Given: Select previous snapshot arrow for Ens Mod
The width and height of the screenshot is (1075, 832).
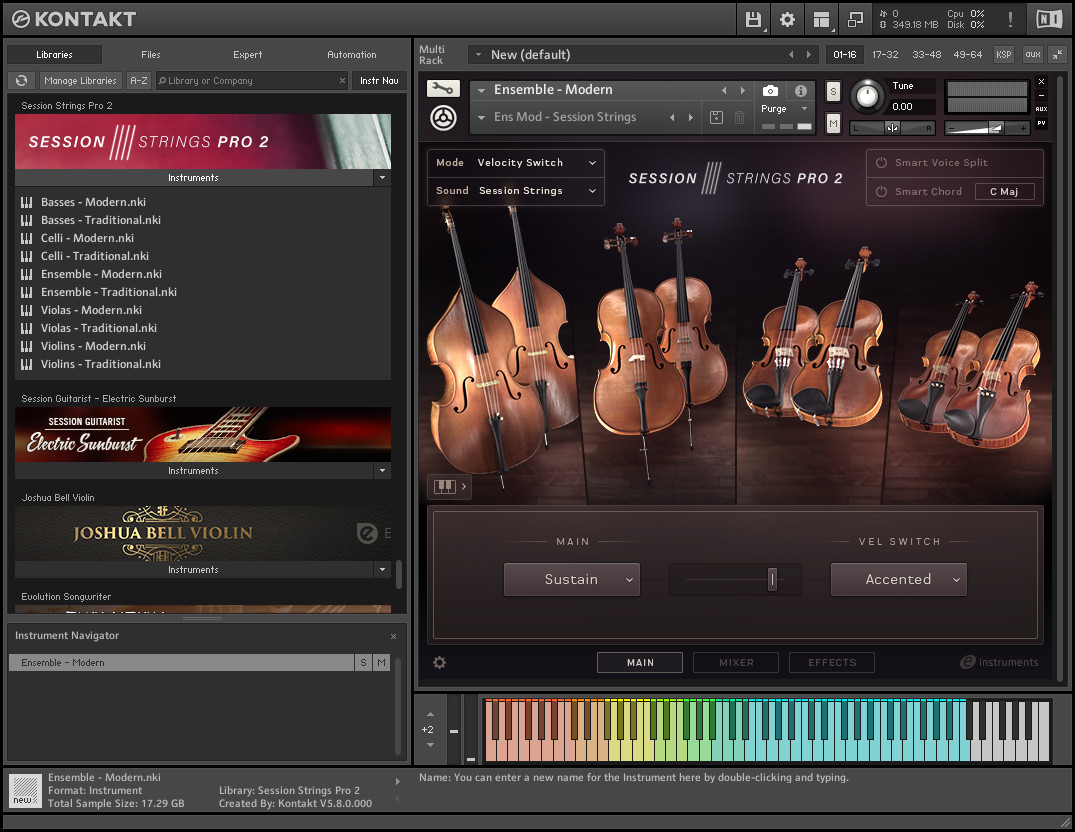Looking at the screenshot, I should 672,117.
